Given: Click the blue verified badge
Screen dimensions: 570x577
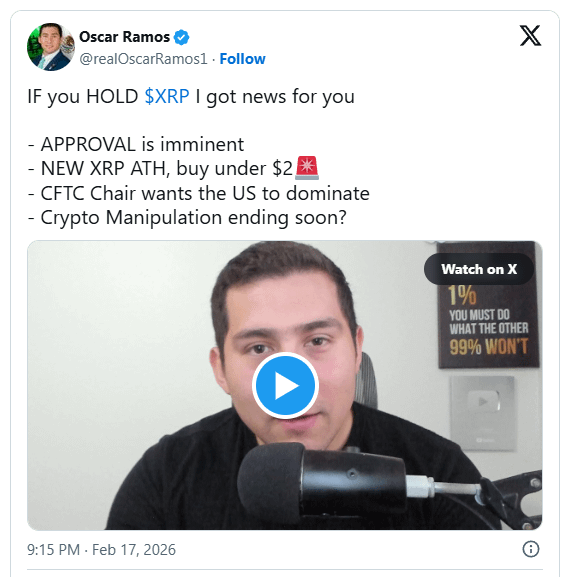Looking at the screenshot, I should click(x=181, y=37).
